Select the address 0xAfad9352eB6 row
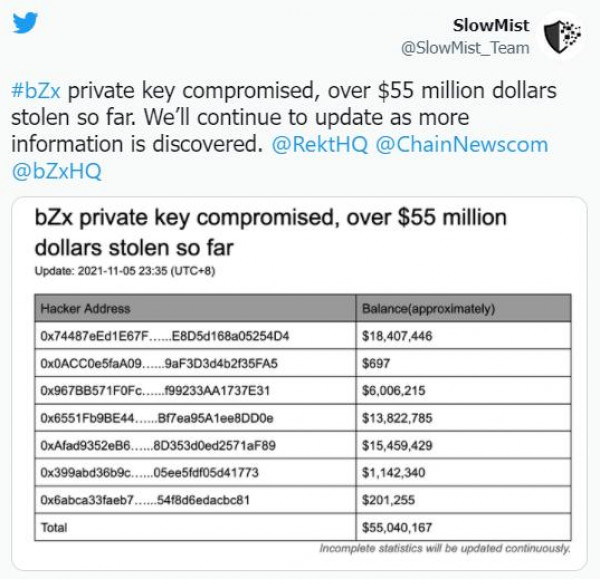This screenshot has width=600, height=579. click(x=303, y=445)
